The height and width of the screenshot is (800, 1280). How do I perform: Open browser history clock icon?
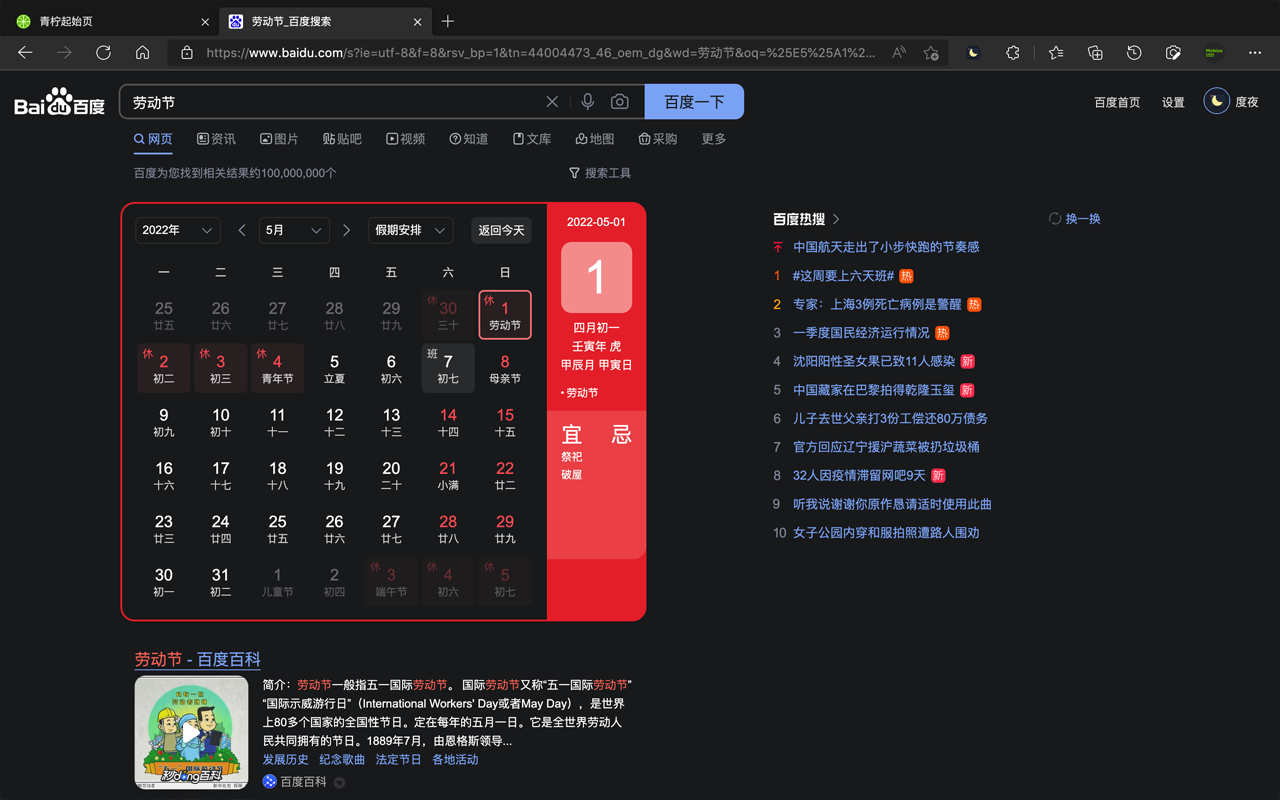point(1134,53)
